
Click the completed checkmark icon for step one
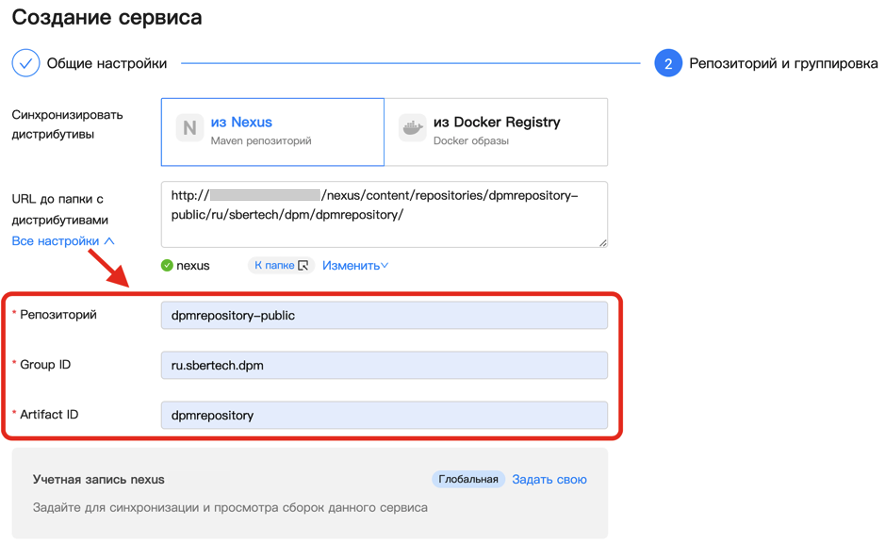coord(25,63)
